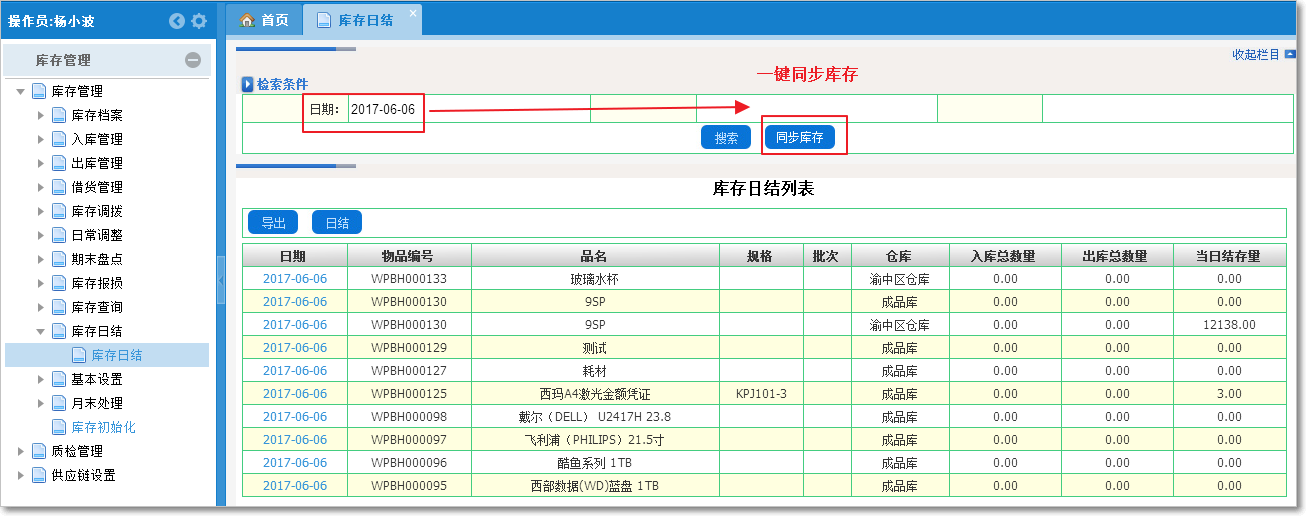This screenshot has height=516, width=1306.
Task: Open date link for 玻璃水杯 row
Action: click(295, 279)
